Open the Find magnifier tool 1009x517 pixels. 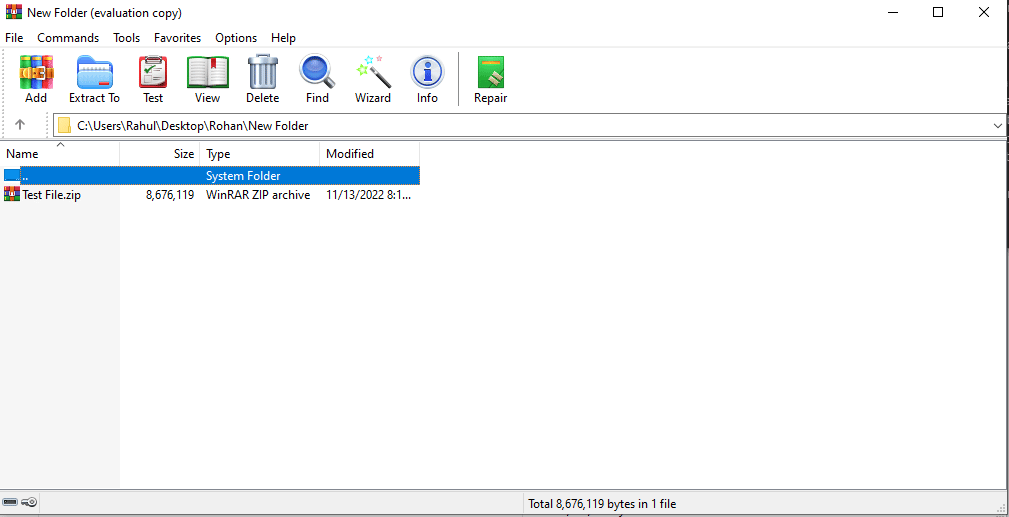click(x=317, y=79)
